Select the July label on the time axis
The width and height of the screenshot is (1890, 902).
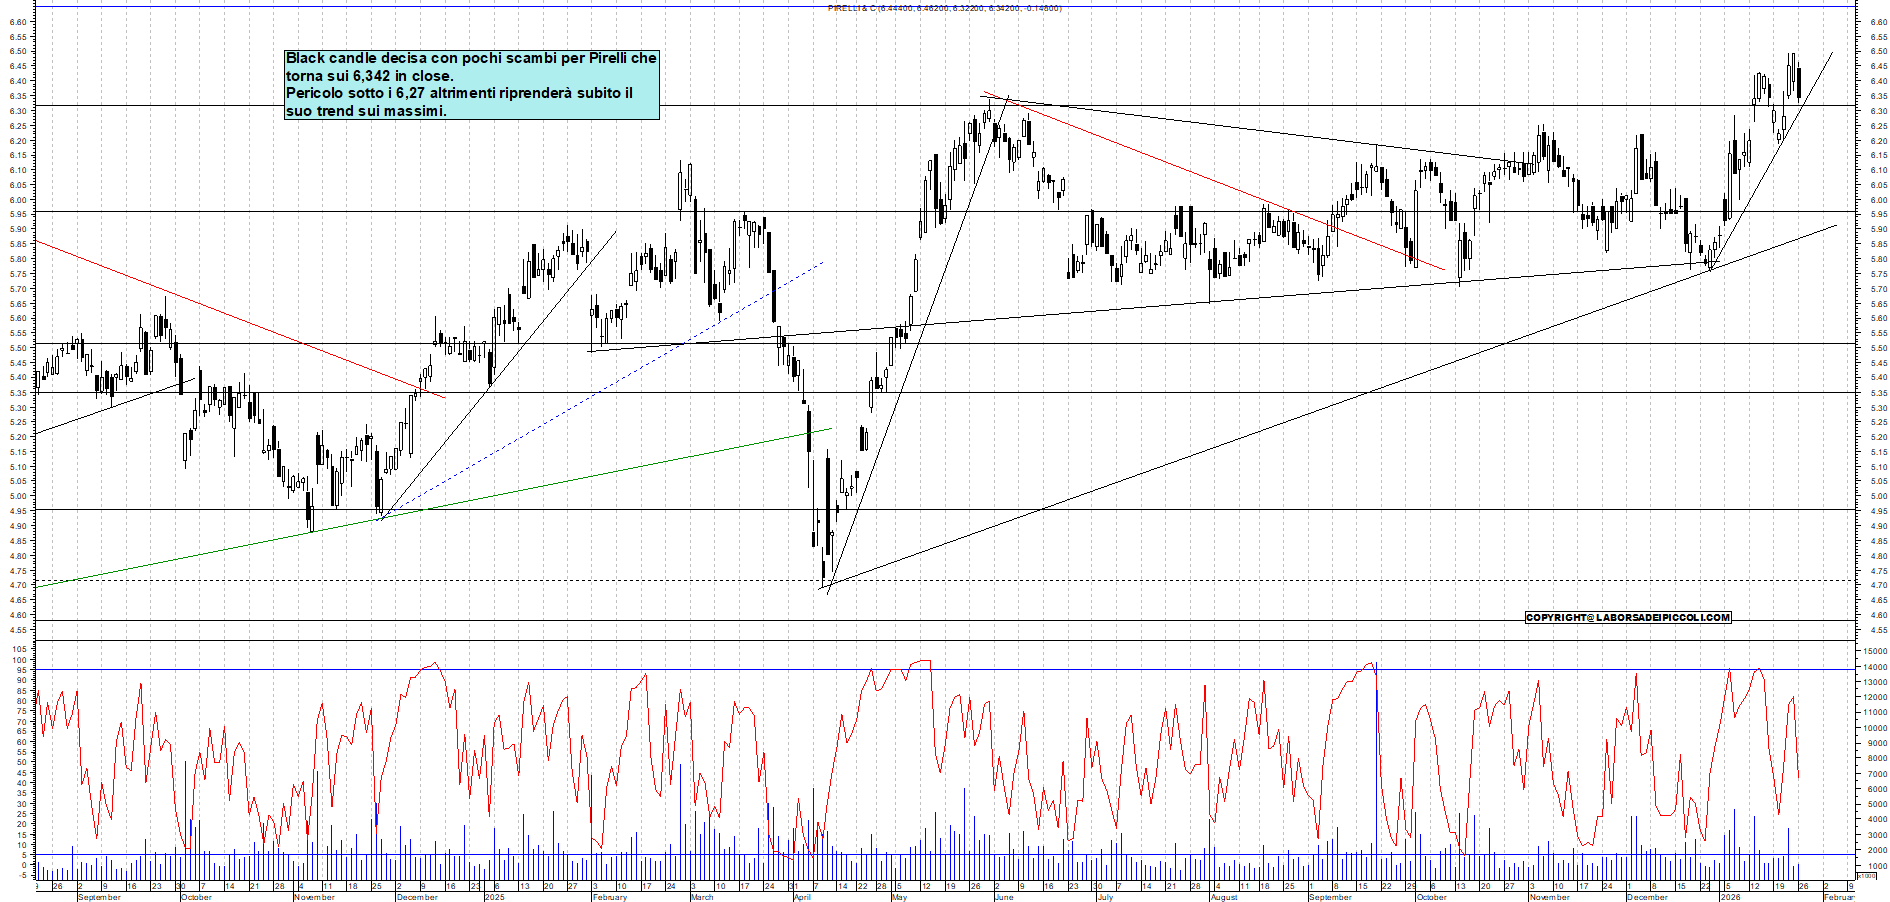1105,897
